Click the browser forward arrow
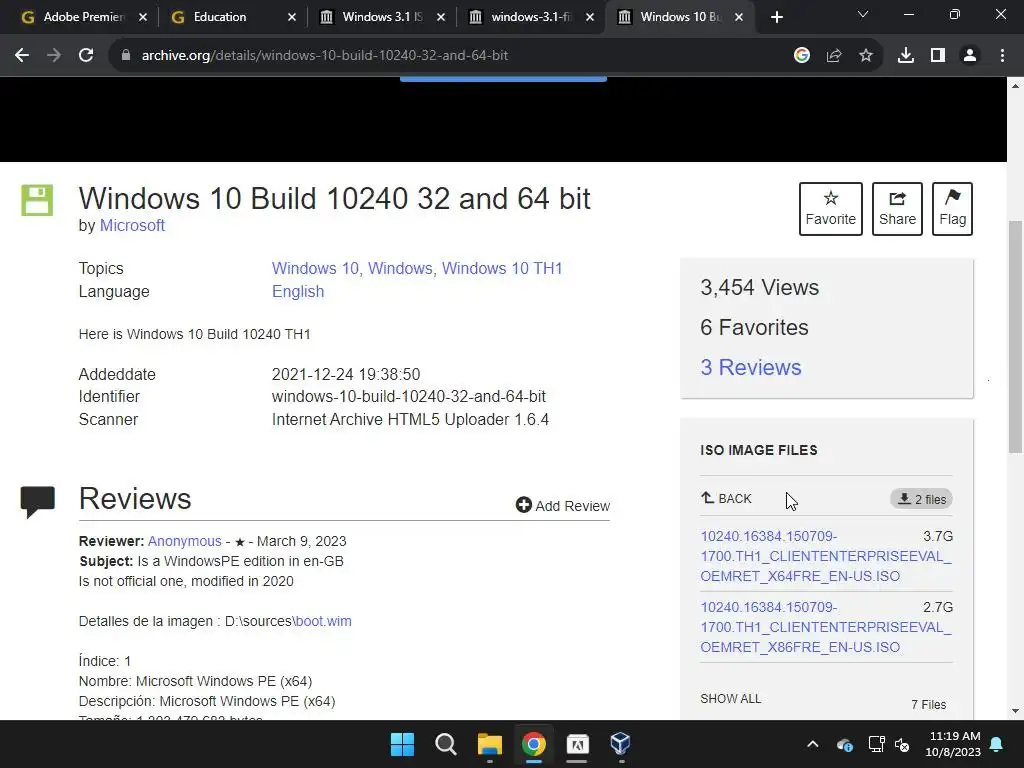The image size is (1024, 768). click(54, 56)
